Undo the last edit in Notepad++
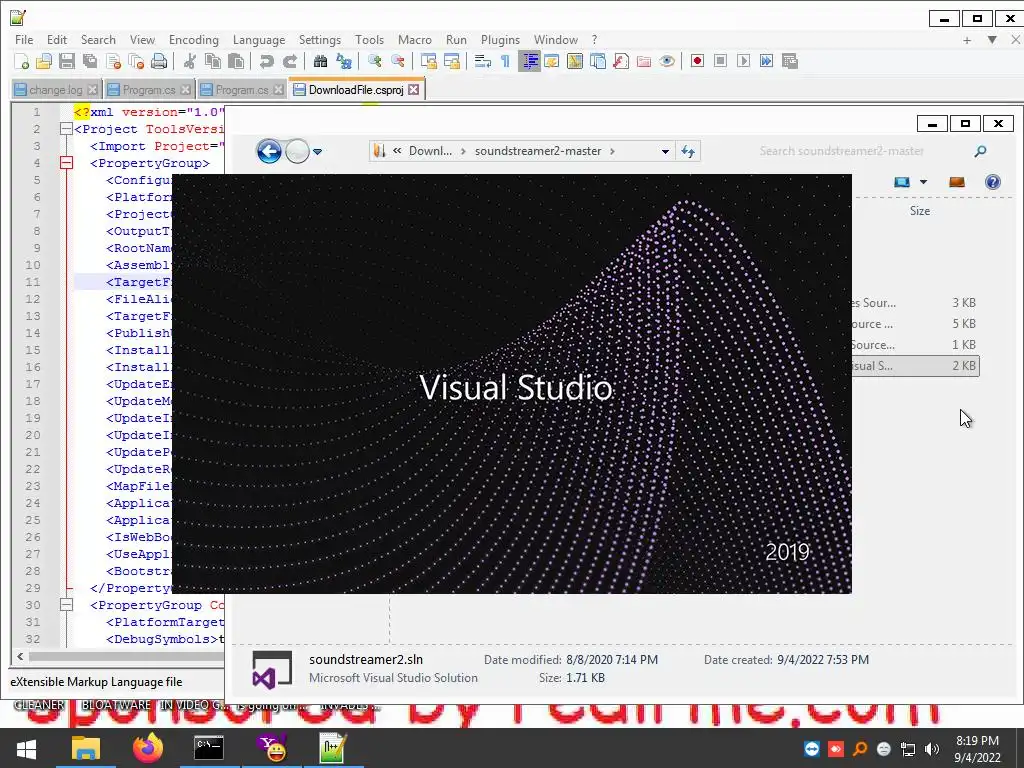 pos(266,61)
